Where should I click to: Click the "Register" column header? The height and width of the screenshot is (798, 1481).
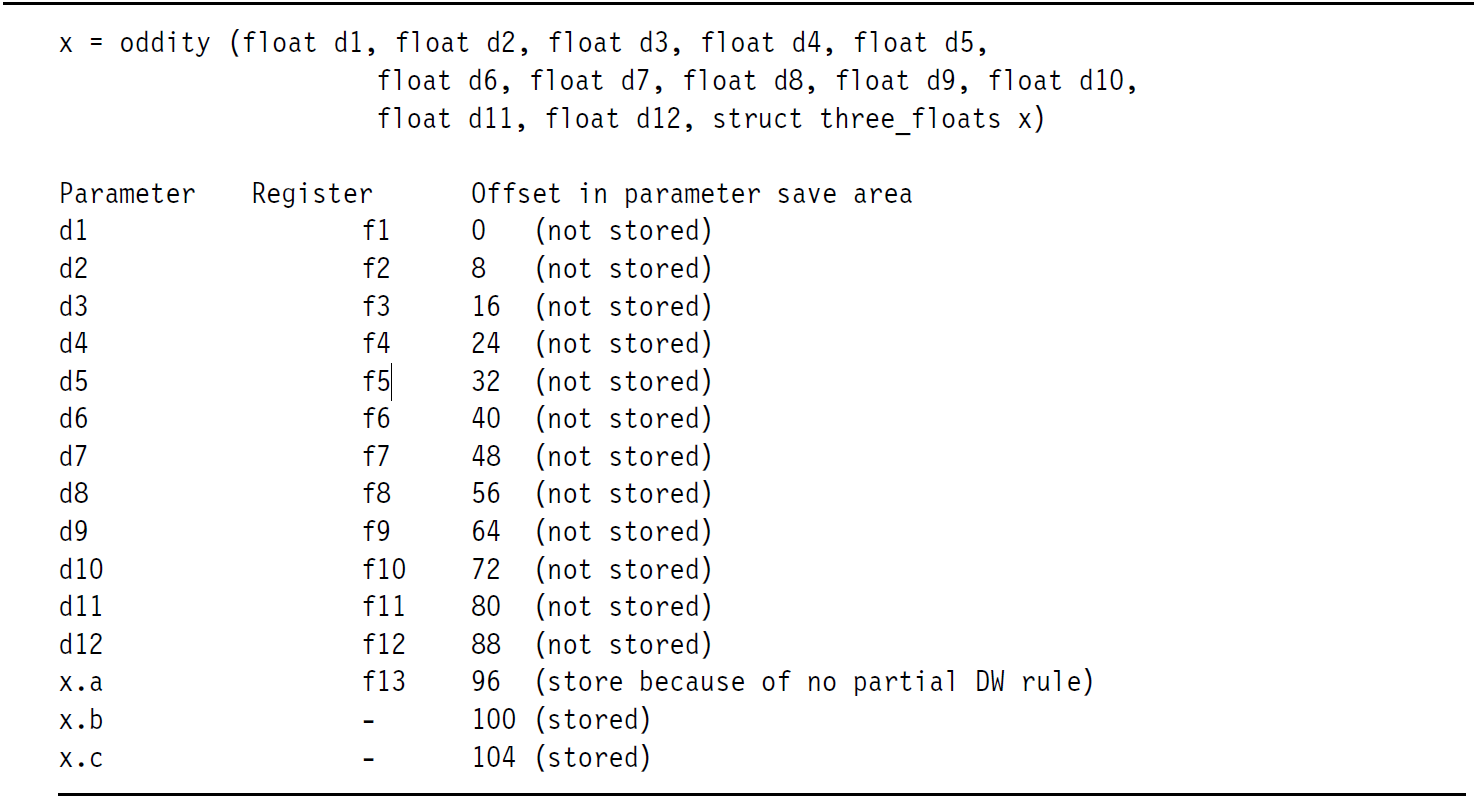312,194
